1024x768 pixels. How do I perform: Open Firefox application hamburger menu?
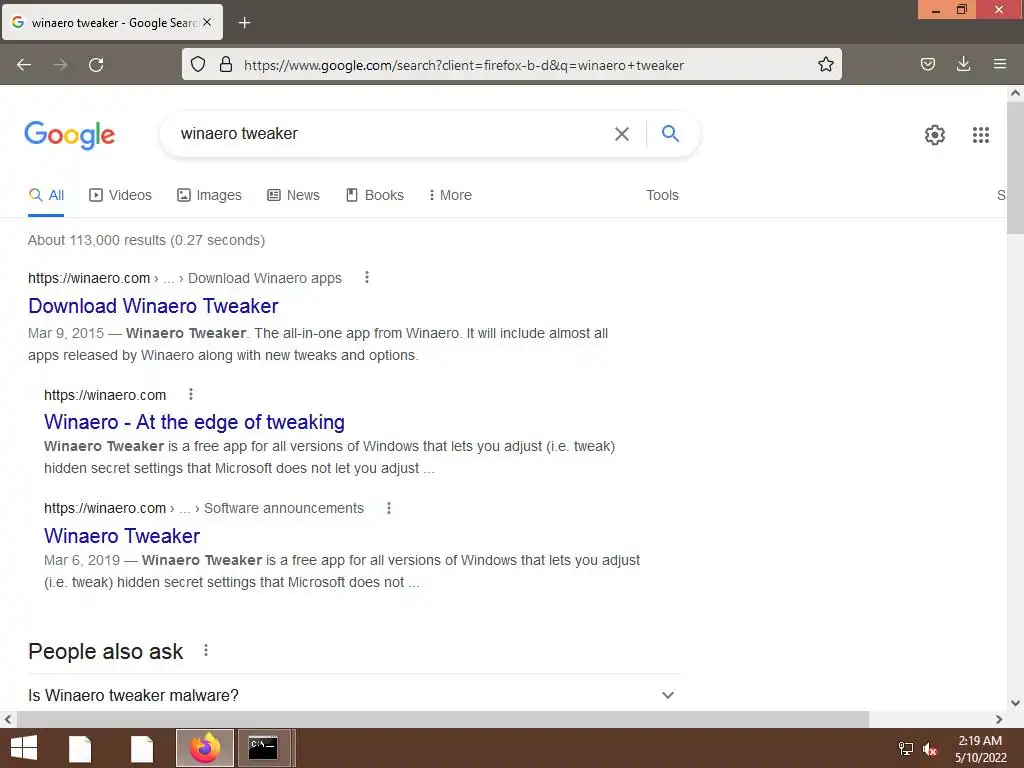click(x=1000, y=64)
